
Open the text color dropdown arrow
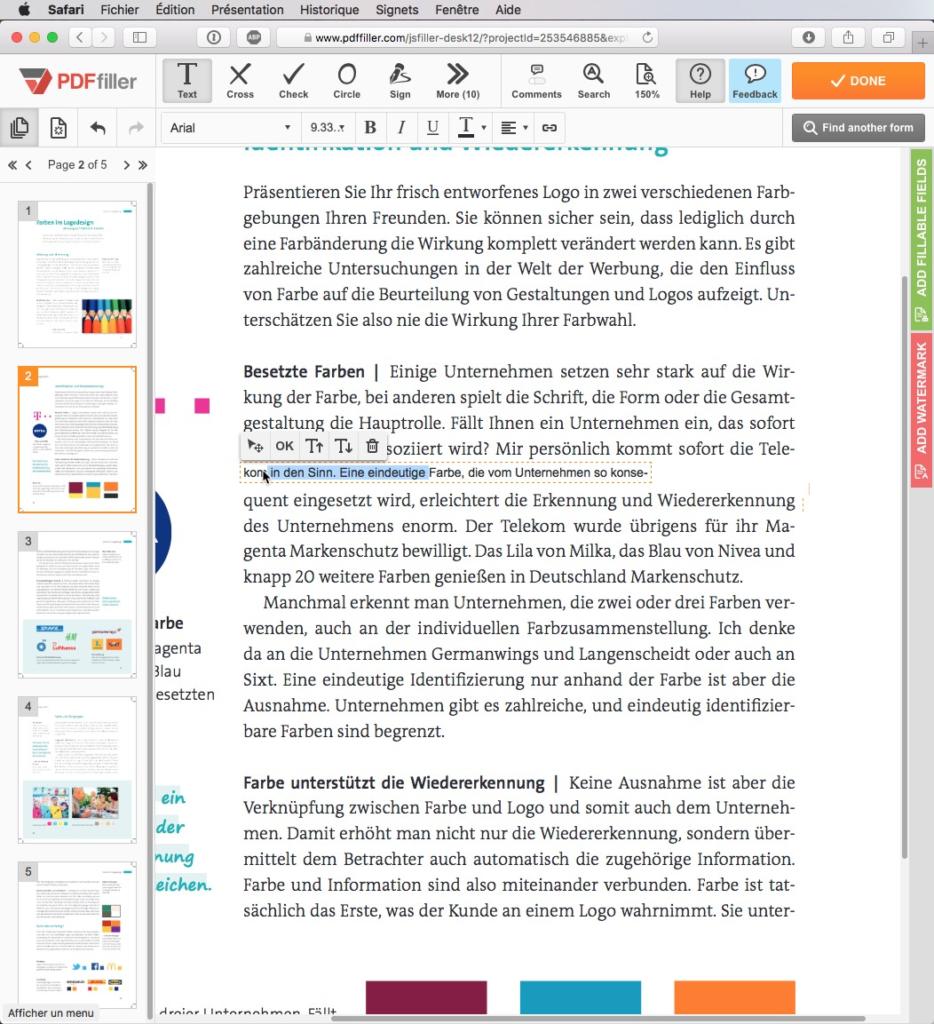click(x=484, y=127)
